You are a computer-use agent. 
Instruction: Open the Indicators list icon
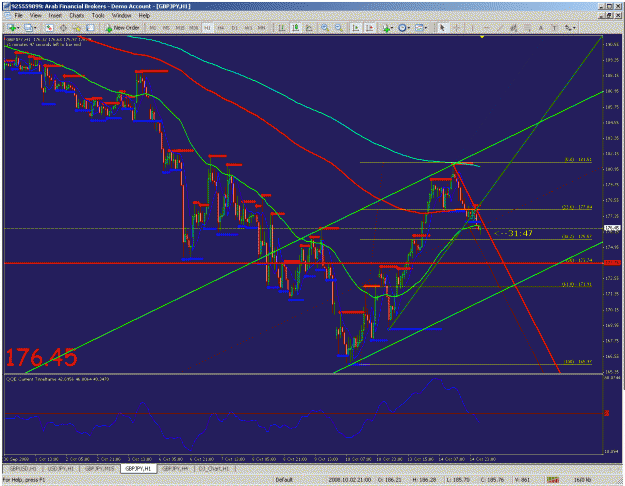coord(385,28)
